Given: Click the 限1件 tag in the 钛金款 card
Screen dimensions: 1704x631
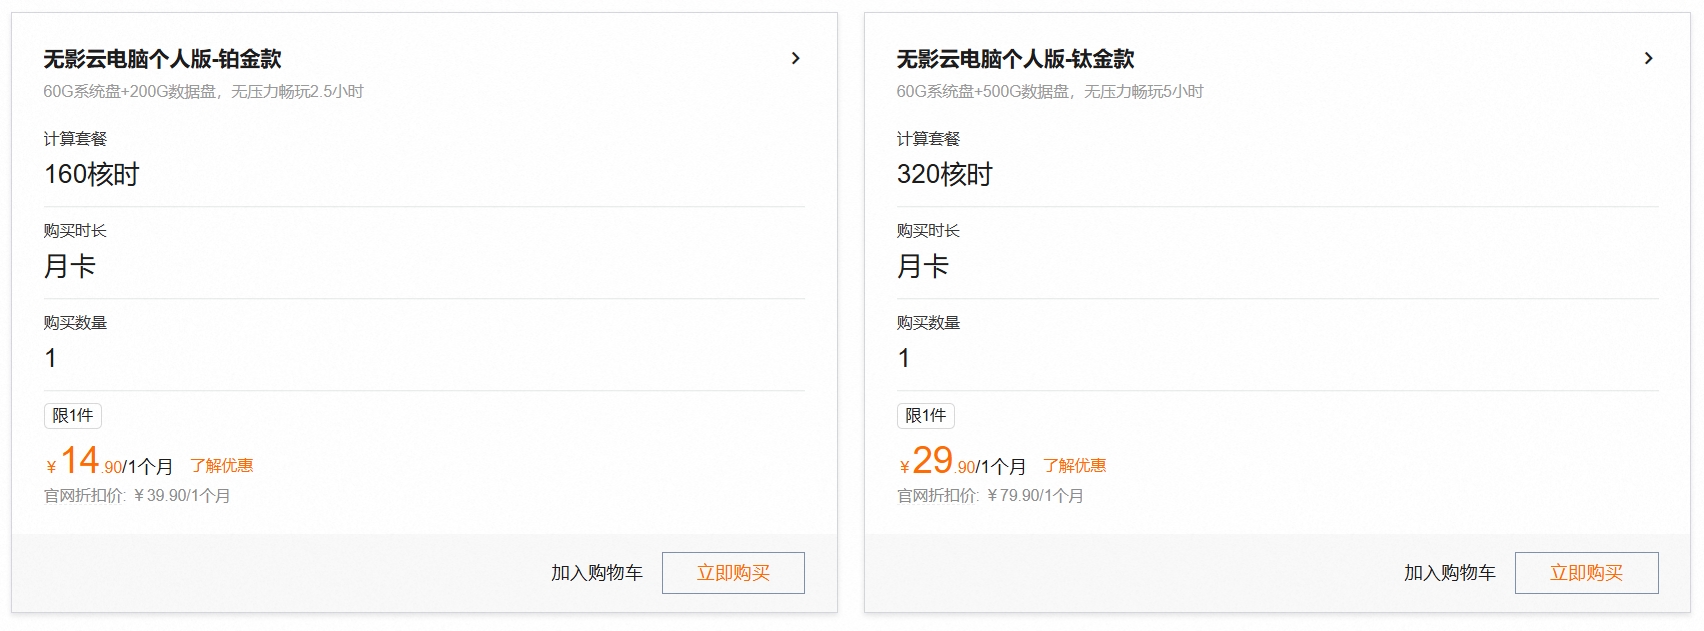Looking at the screenshot, I should pyautogui.click(x=926, y=416).
